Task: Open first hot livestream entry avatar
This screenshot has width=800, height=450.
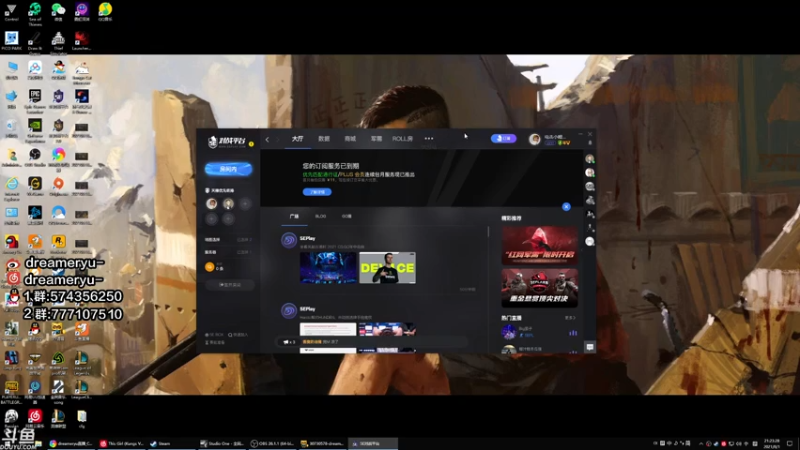Action: [x=509, y=332]
